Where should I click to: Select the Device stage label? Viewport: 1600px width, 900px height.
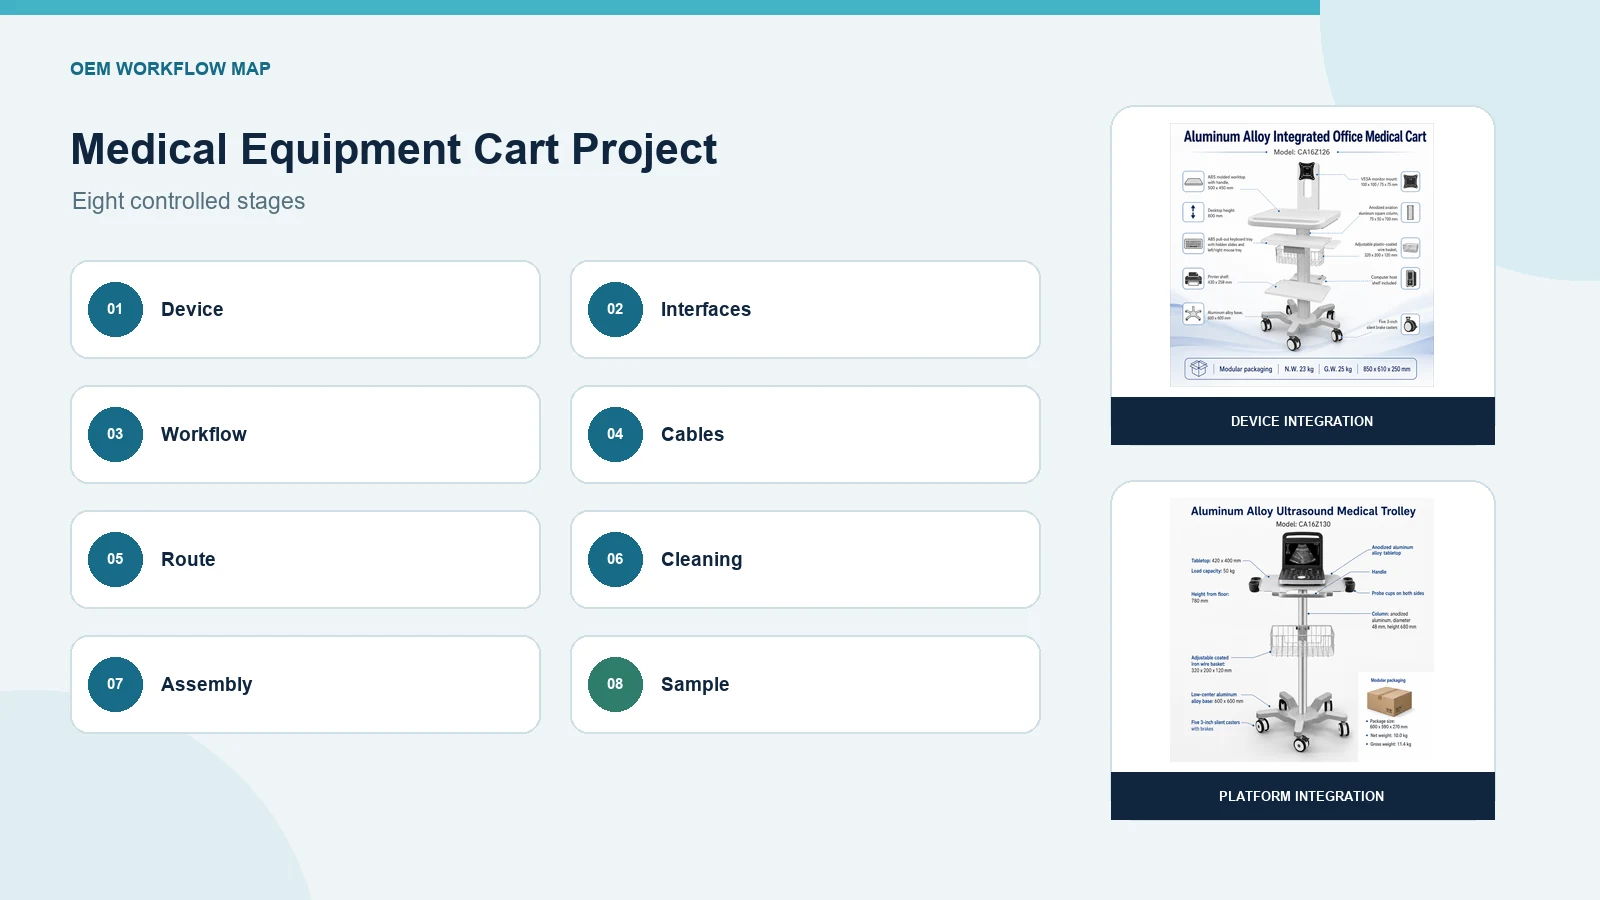pyautogui.click(x=192, y=309)
